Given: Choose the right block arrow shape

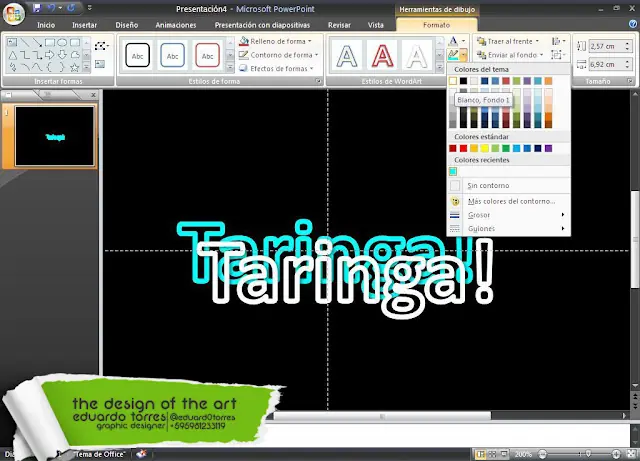Looking at the screenshot, I should click(x=50, y=55).
